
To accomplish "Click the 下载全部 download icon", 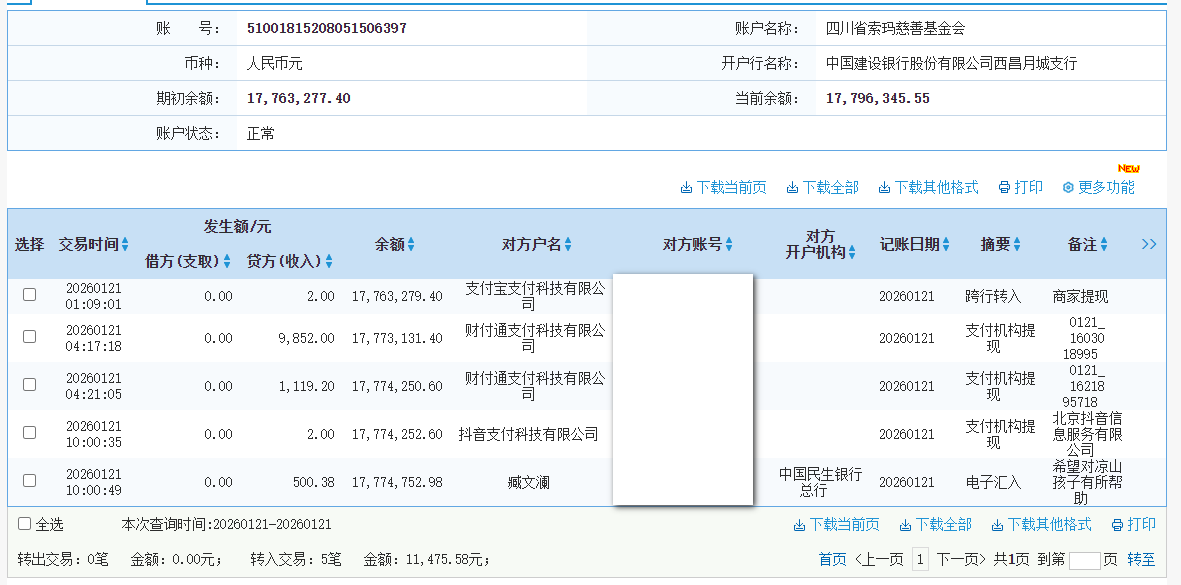I will (x=793, y=187).
